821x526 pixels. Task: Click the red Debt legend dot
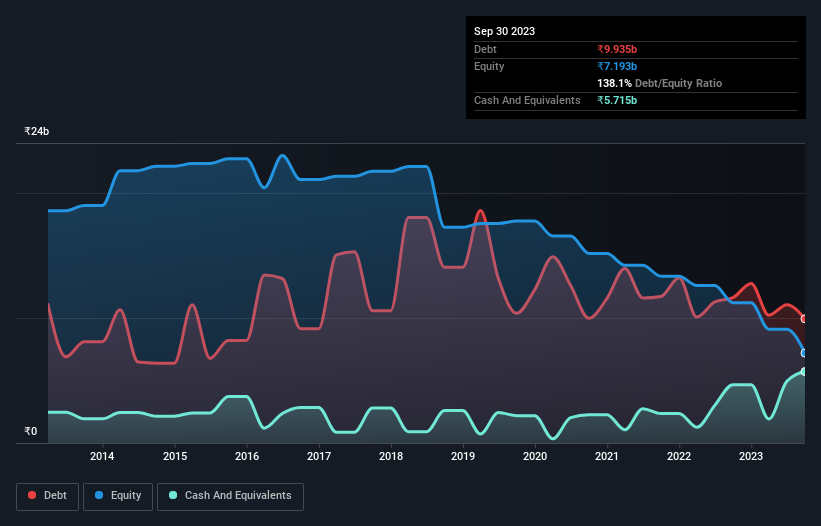[x=32, y=495]
